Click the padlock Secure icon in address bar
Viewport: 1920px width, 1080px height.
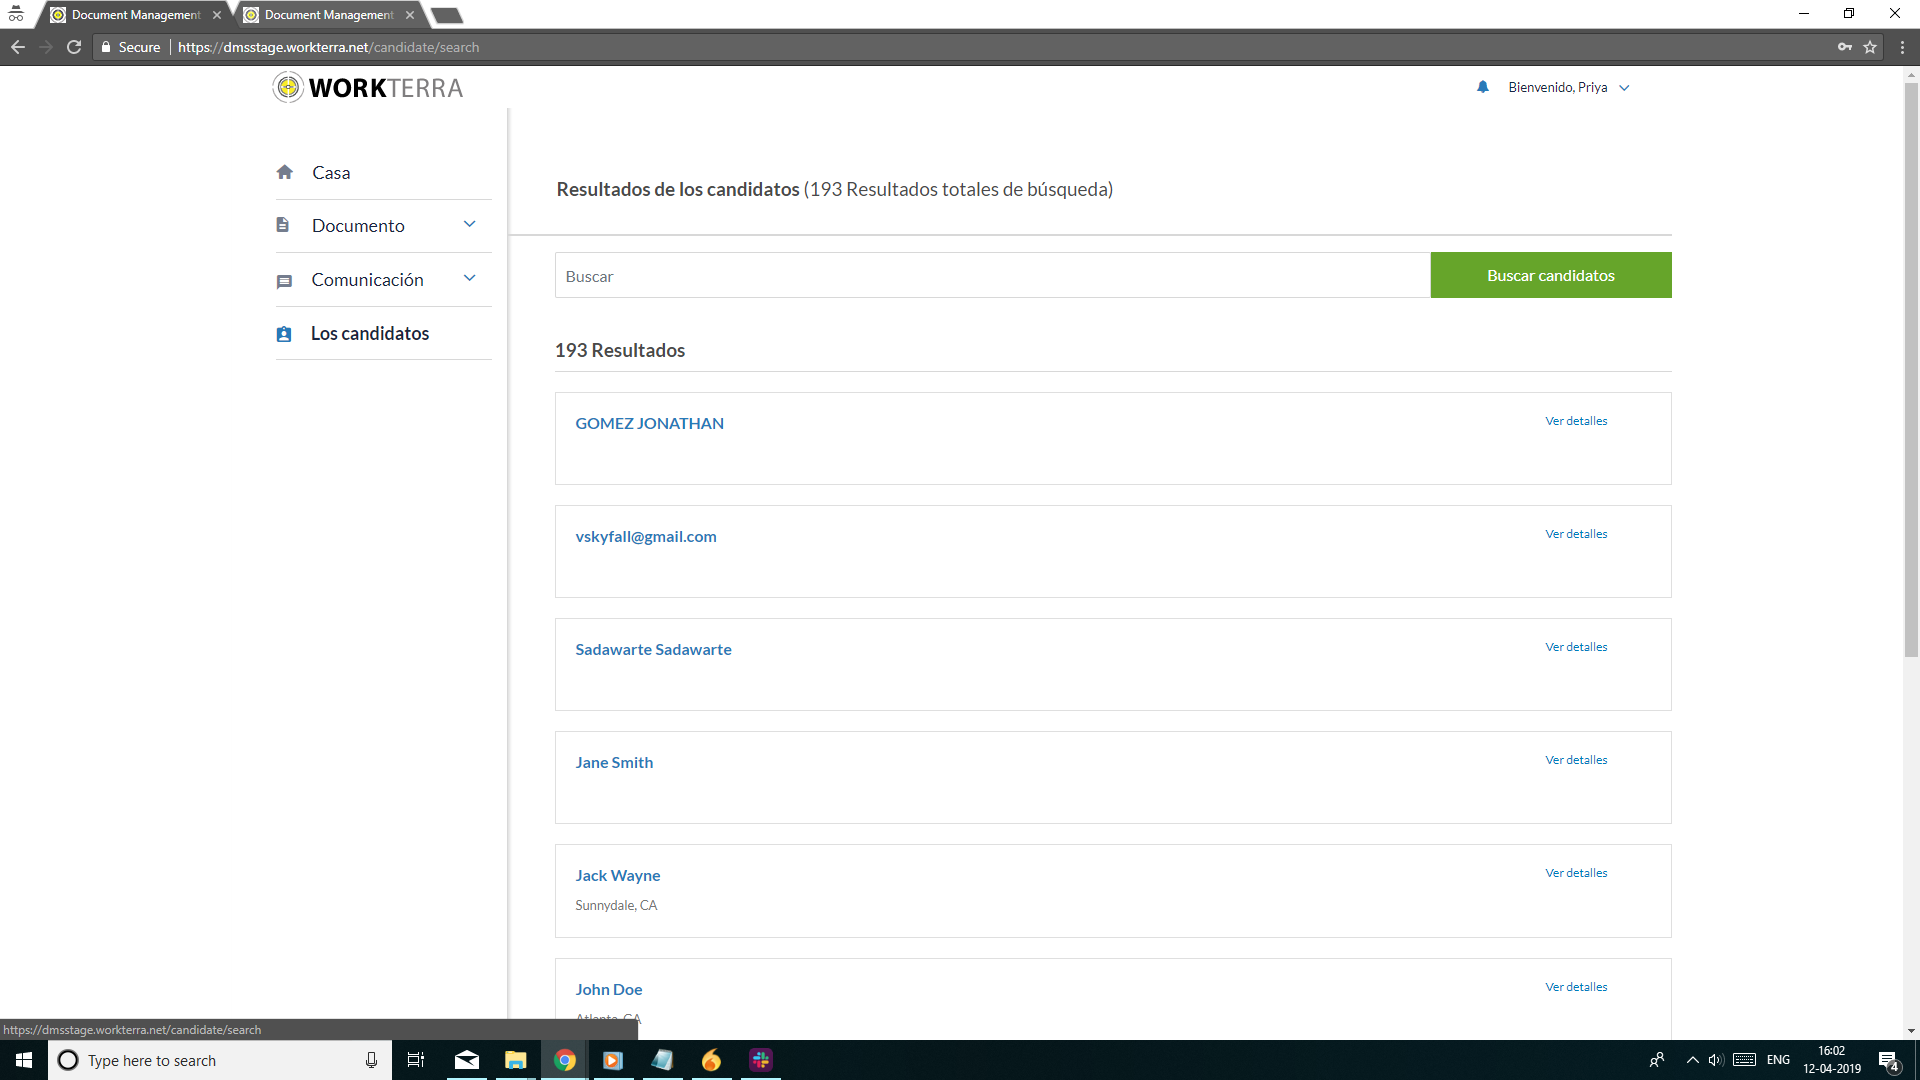click(x=105, y=46)
